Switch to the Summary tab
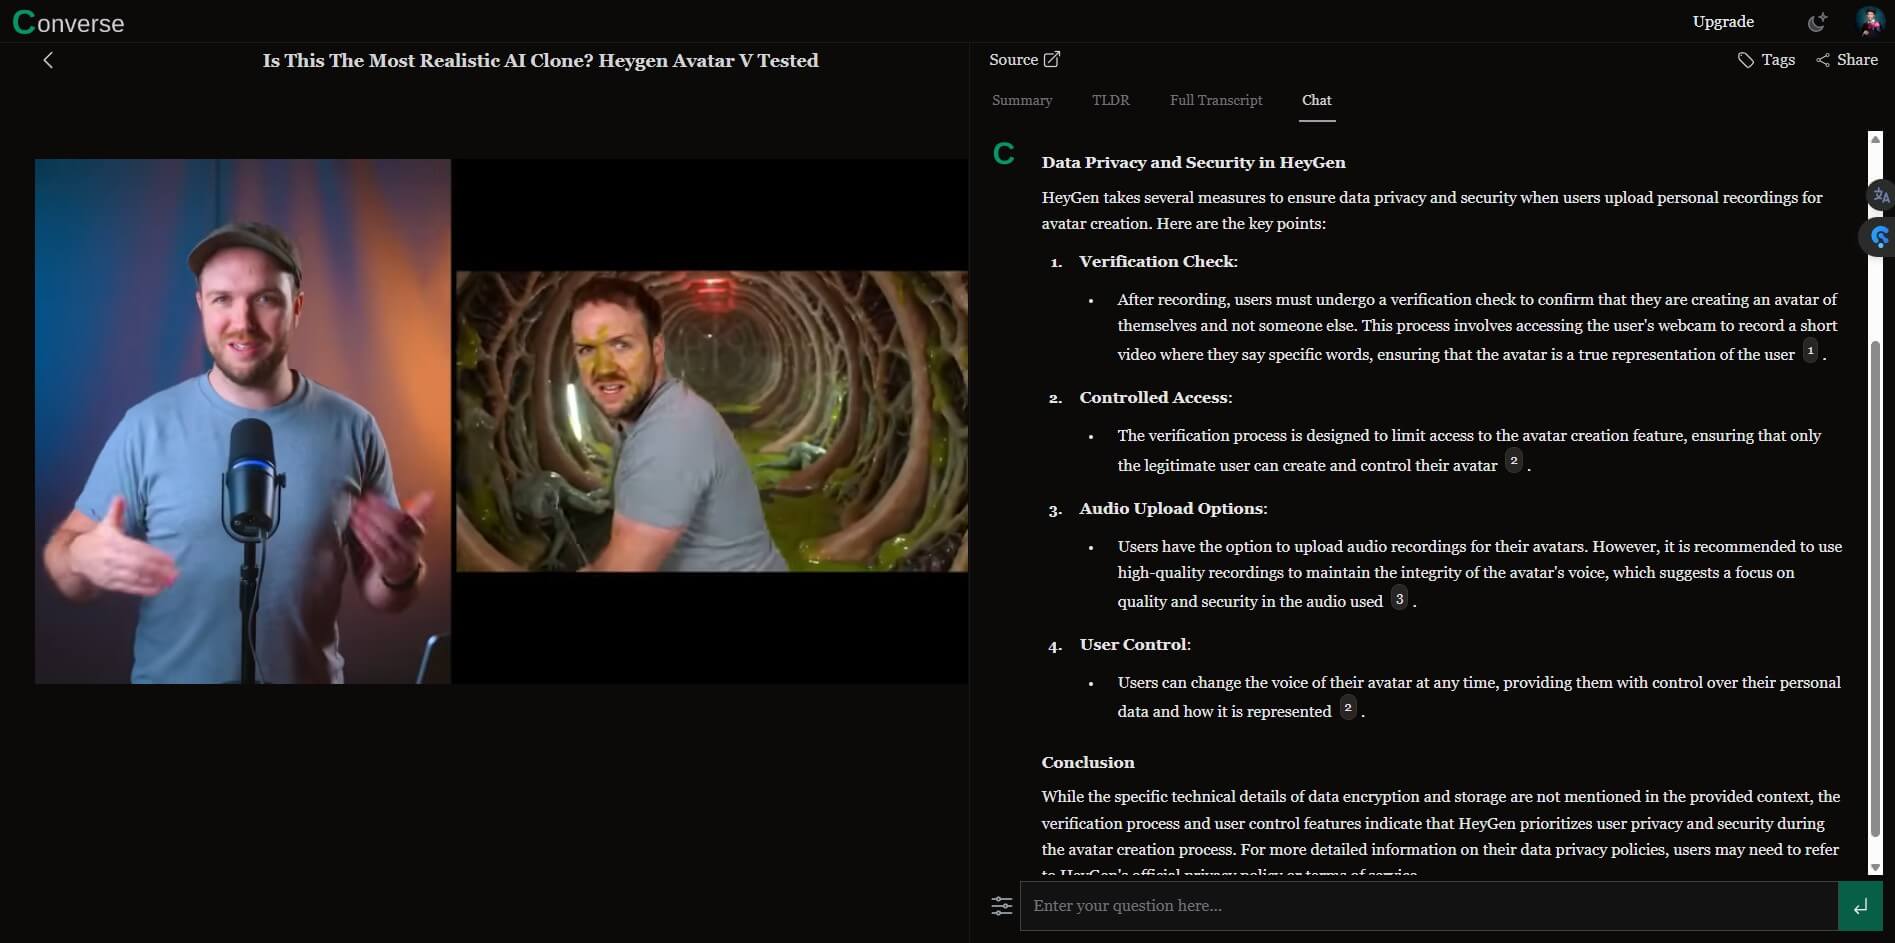 1022,100
